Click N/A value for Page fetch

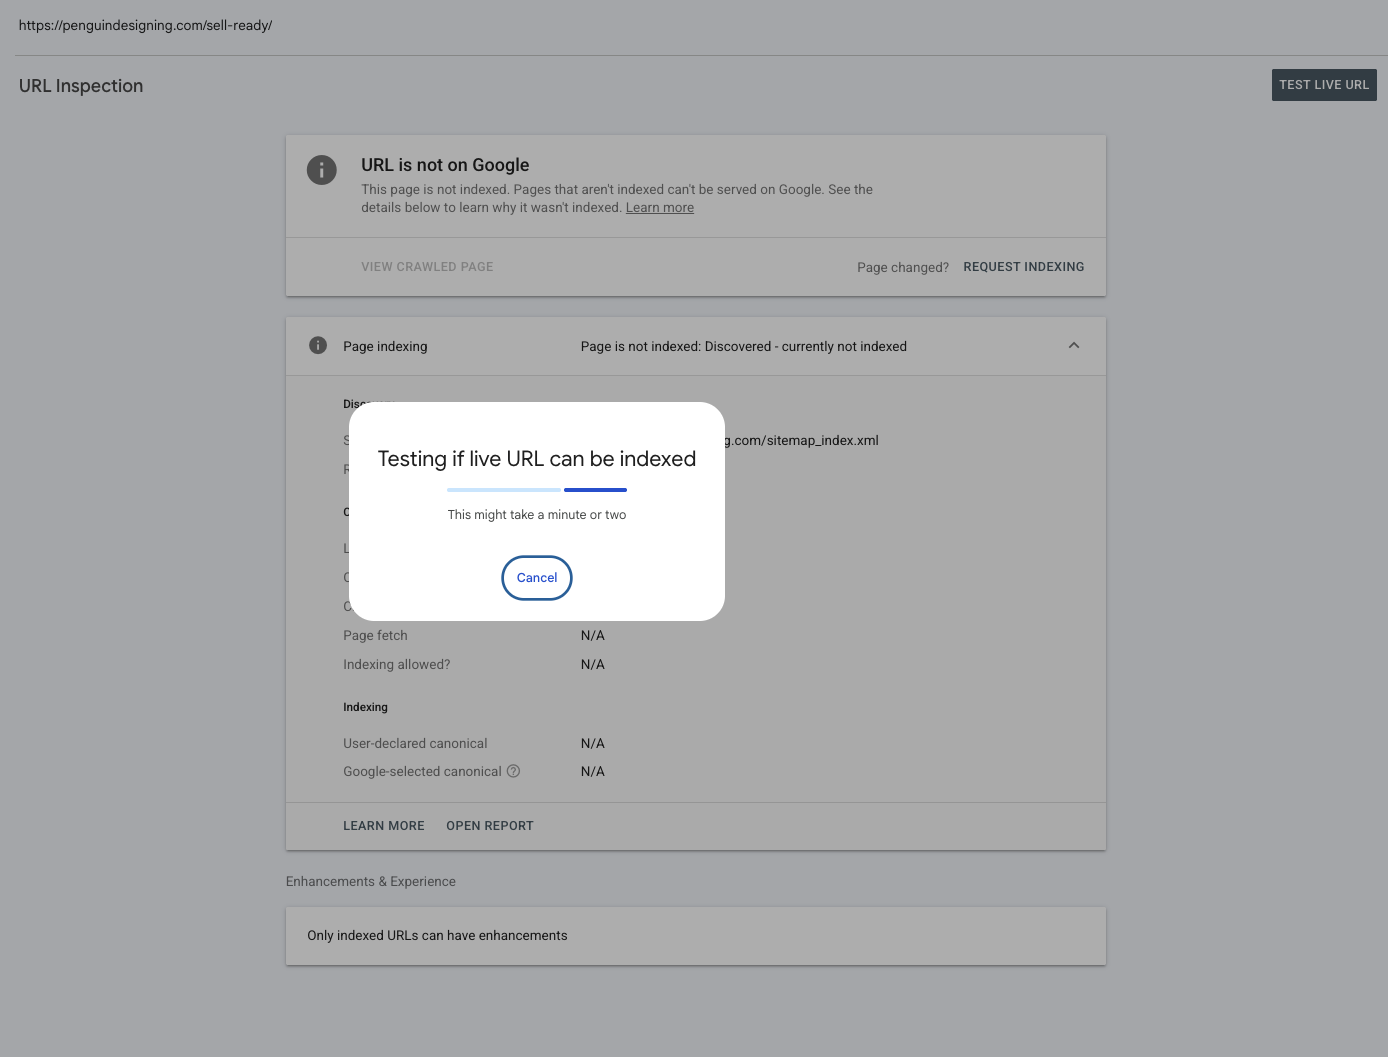point(593,635)
